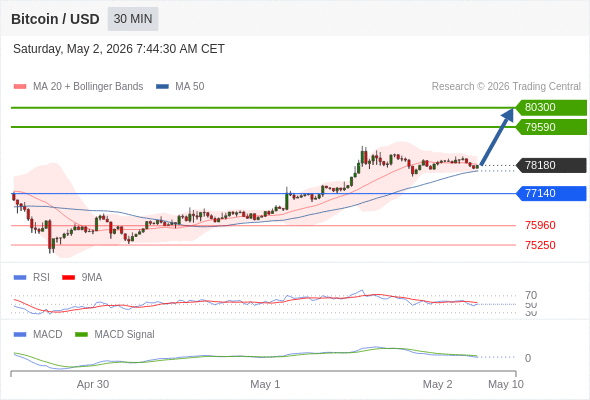Screen dimensions: 590x400
Task: Click the MACD Signal green legend marker
Action: (x=81, y=335)
